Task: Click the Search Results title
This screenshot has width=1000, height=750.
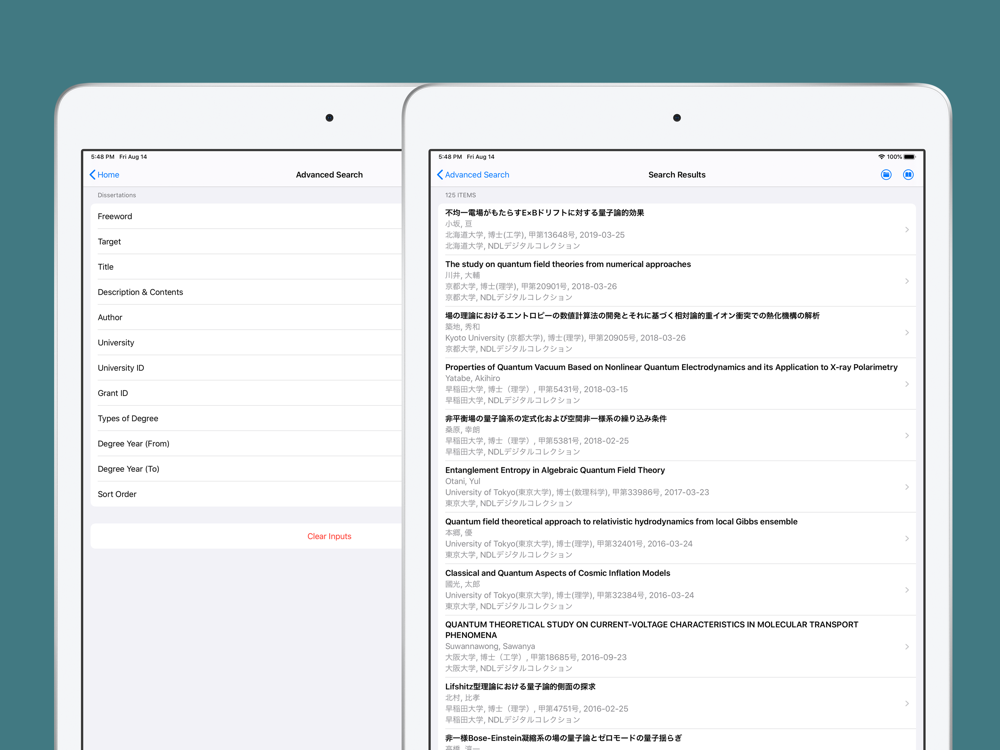Action: 677,175
